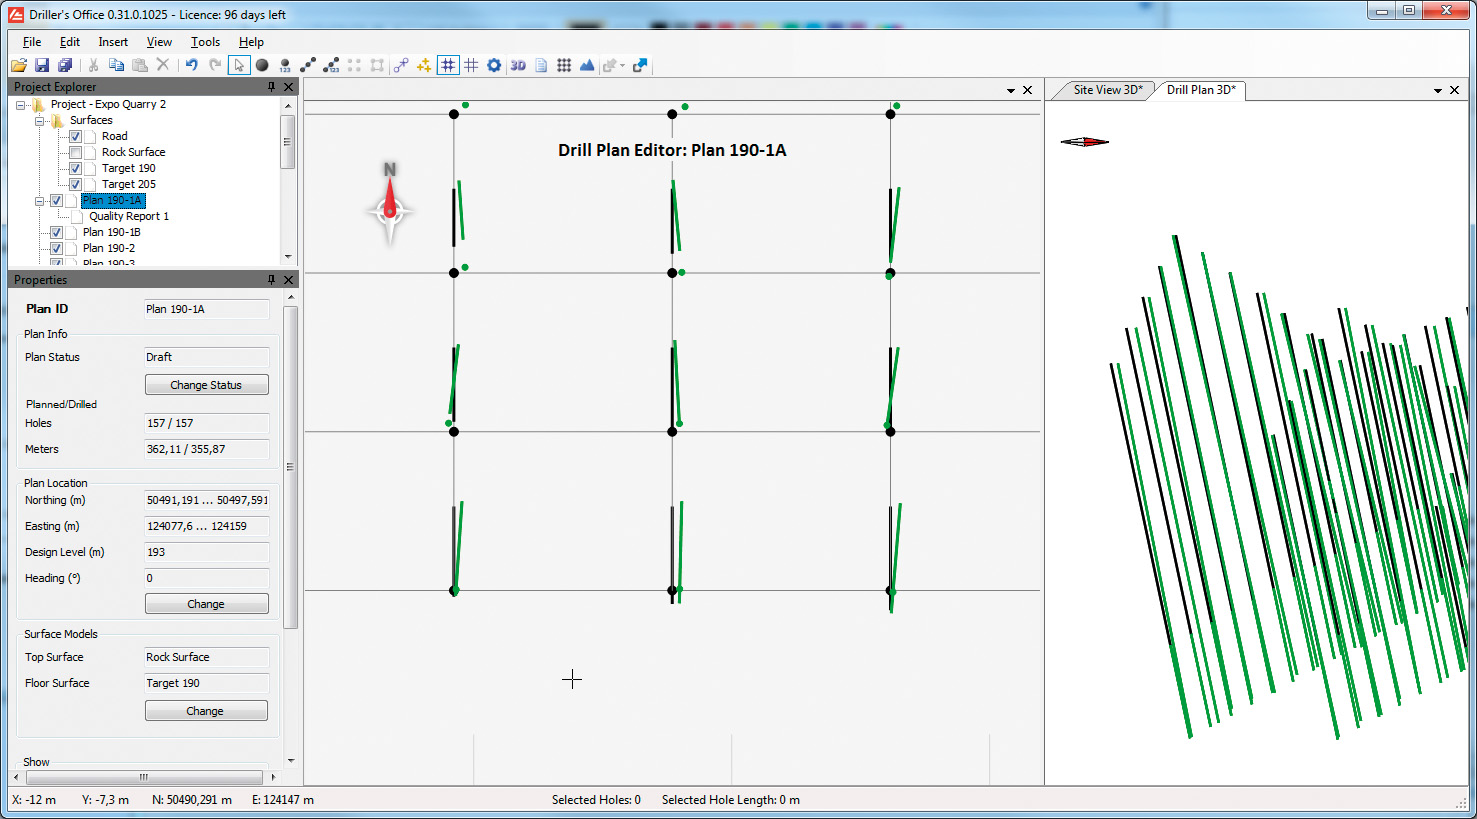Uncheck the Target 205 surface checkbox
Screen dimensions: 1477x819
pyautogui.click(x=75, y=184)
